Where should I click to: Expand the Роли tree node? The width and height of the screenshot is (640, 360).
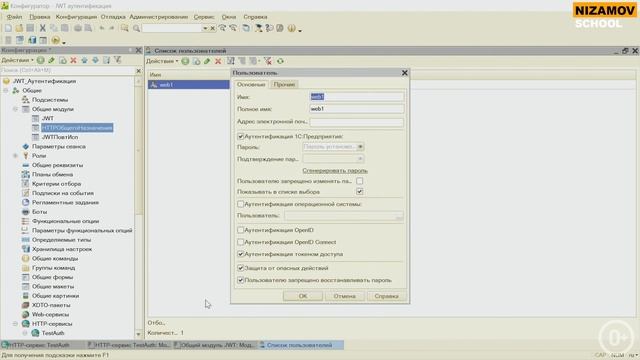pyautogui.click(x=16, y=156)
